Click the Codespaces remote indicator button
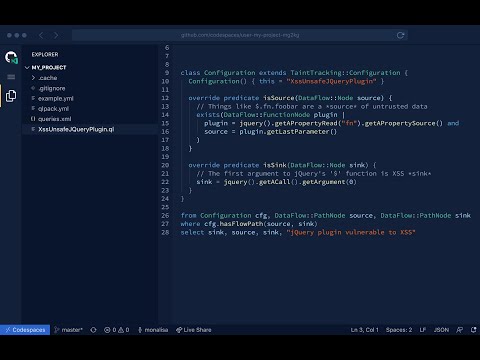The width and height of the screenshot is (480, 360). [x=25, y=330]
